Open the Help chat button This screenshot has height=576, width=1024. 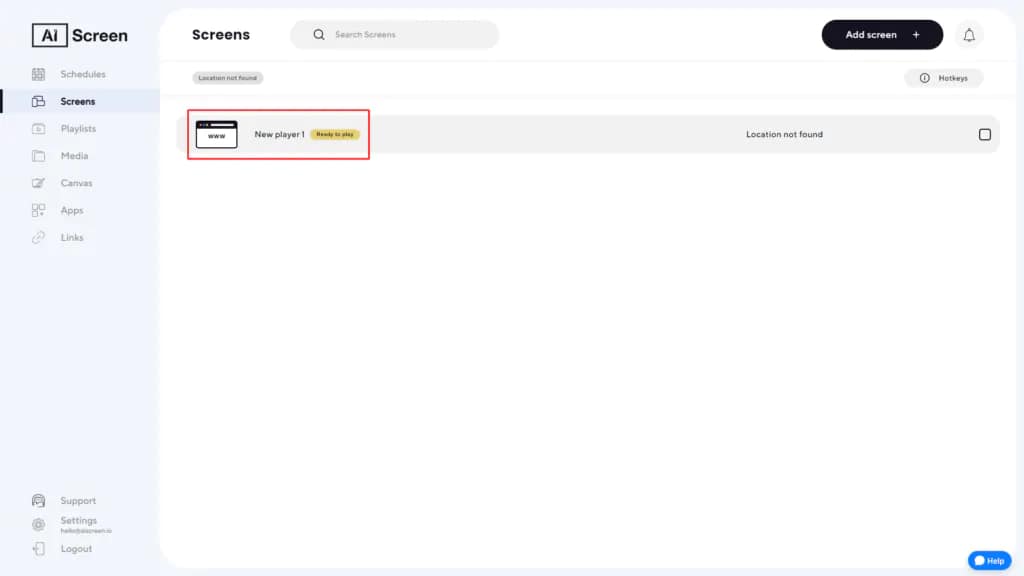(x=989, y=560)
